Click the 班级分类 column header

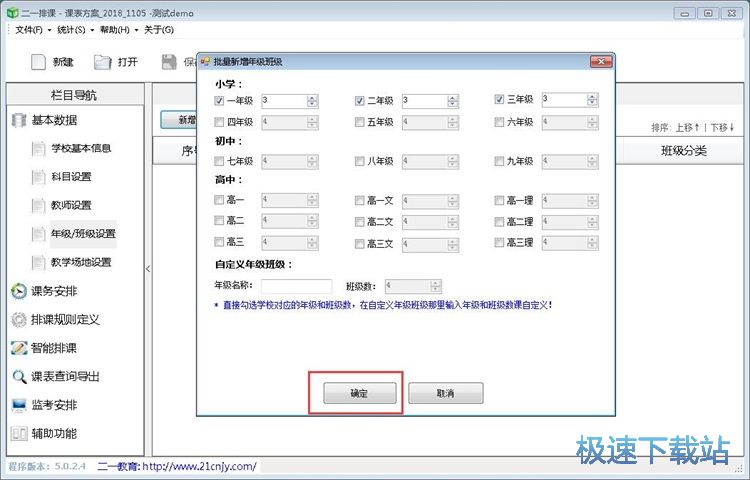(x=684, y=151)
